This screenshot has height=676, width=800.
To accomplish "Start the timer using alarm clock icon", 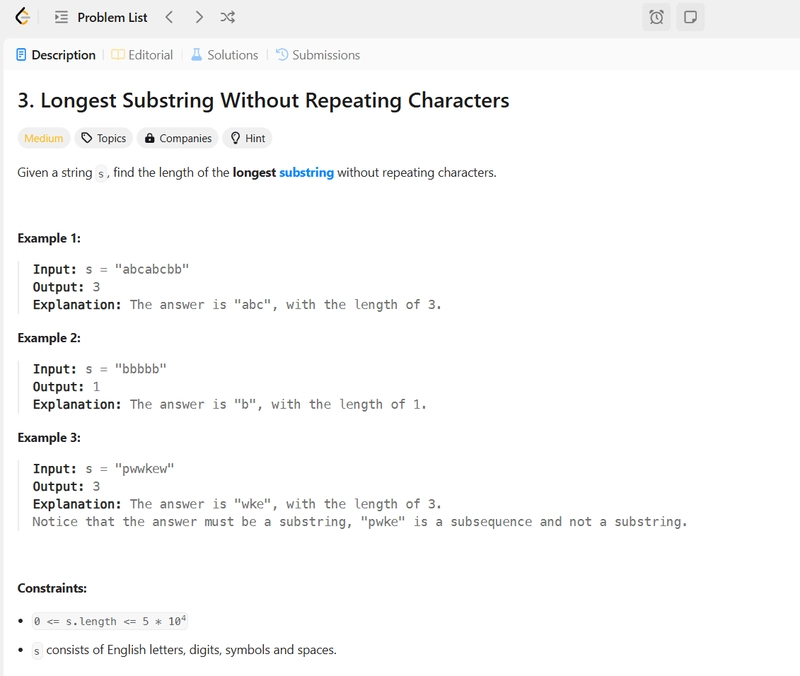I will [656, 17].
